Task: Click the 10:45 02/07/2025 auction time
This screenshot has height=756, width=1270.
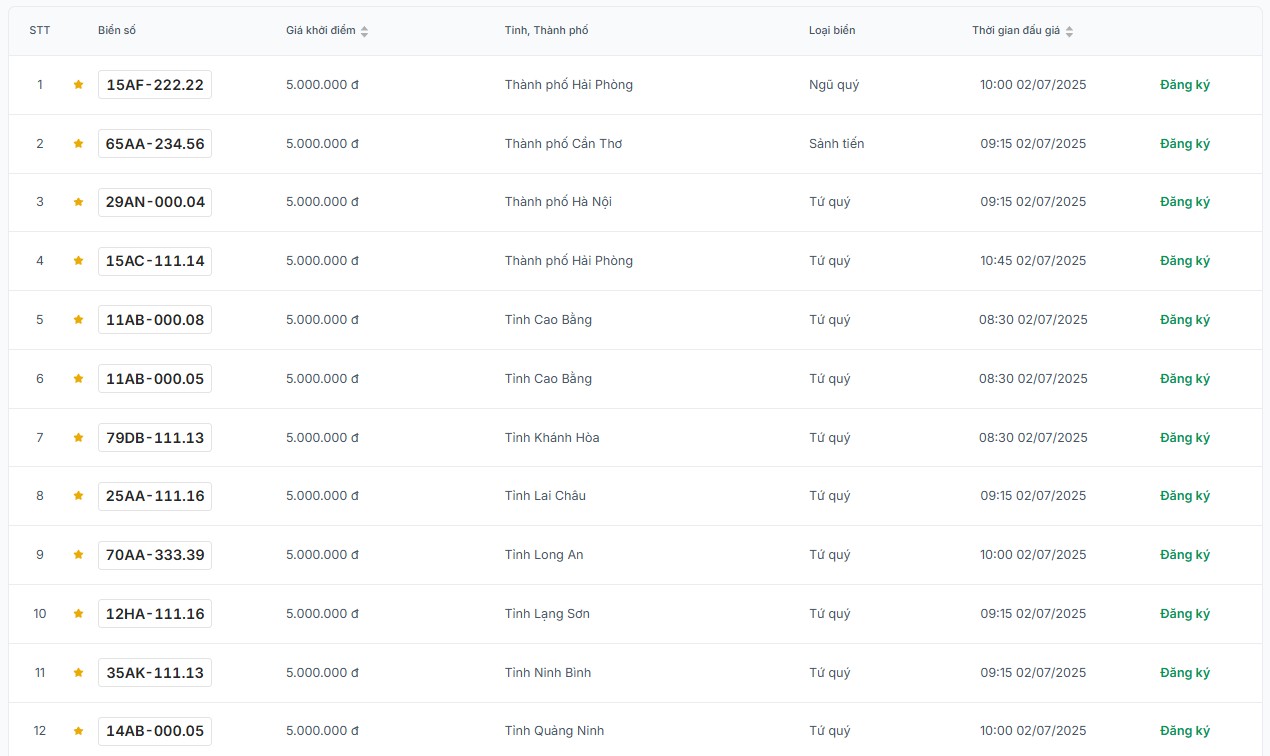Action: pos(1033,261)
